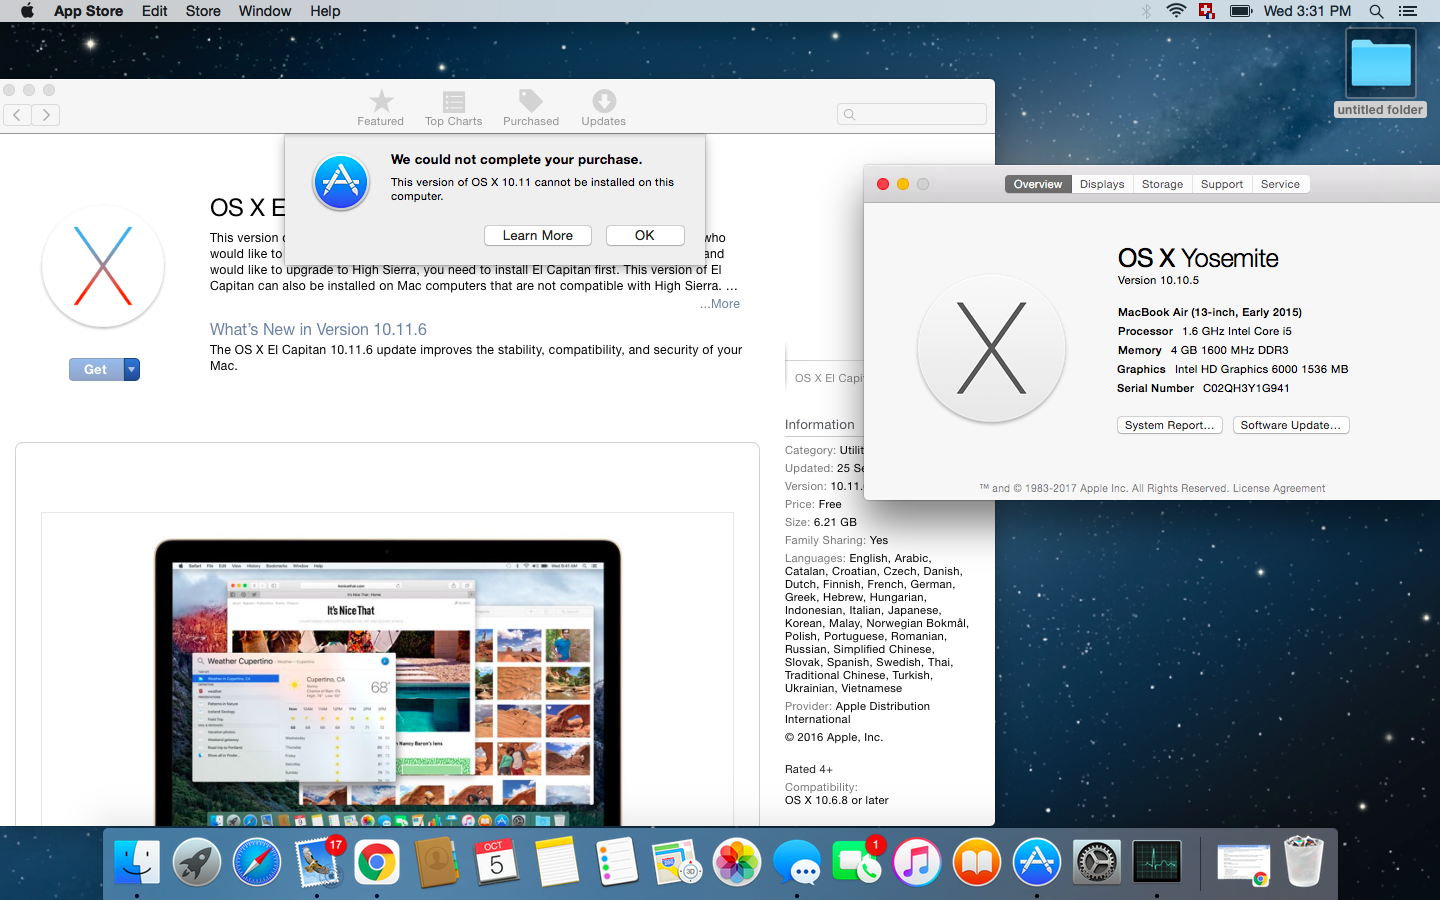Viewport: 1440px width, 900px height.
Task: Click OK in the purchase error dialog
Action: tap(645, 235)
